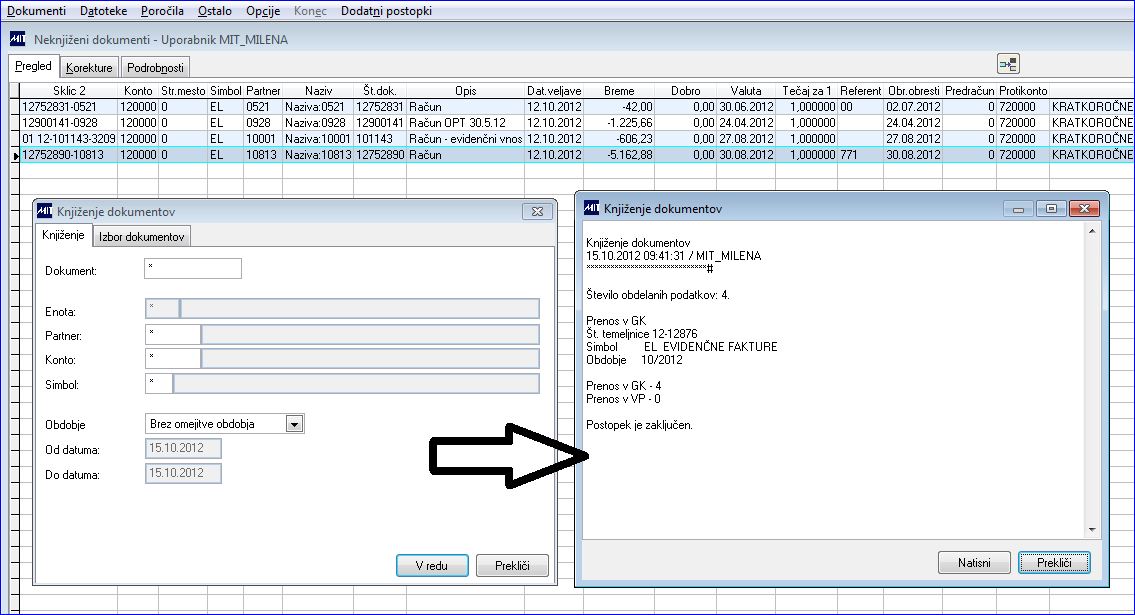Click the MIT icon of the left Knjiženje dialog
Screen dimensions: 1135x615
tap(44, 211)
